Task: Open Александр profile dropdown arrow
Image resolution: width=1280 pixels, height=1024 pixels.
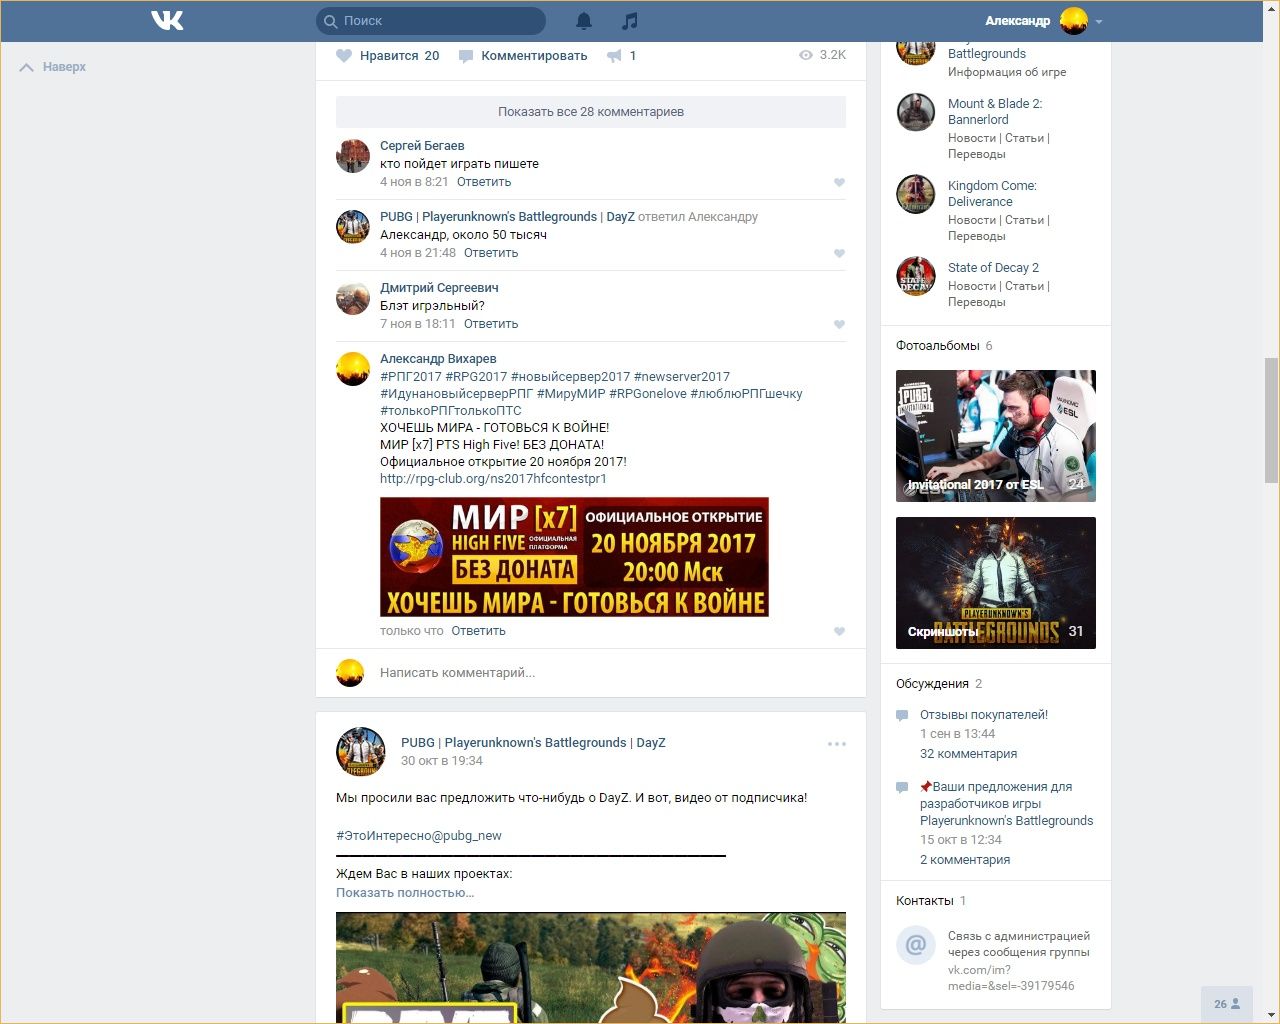Action: click(1099, 21)
